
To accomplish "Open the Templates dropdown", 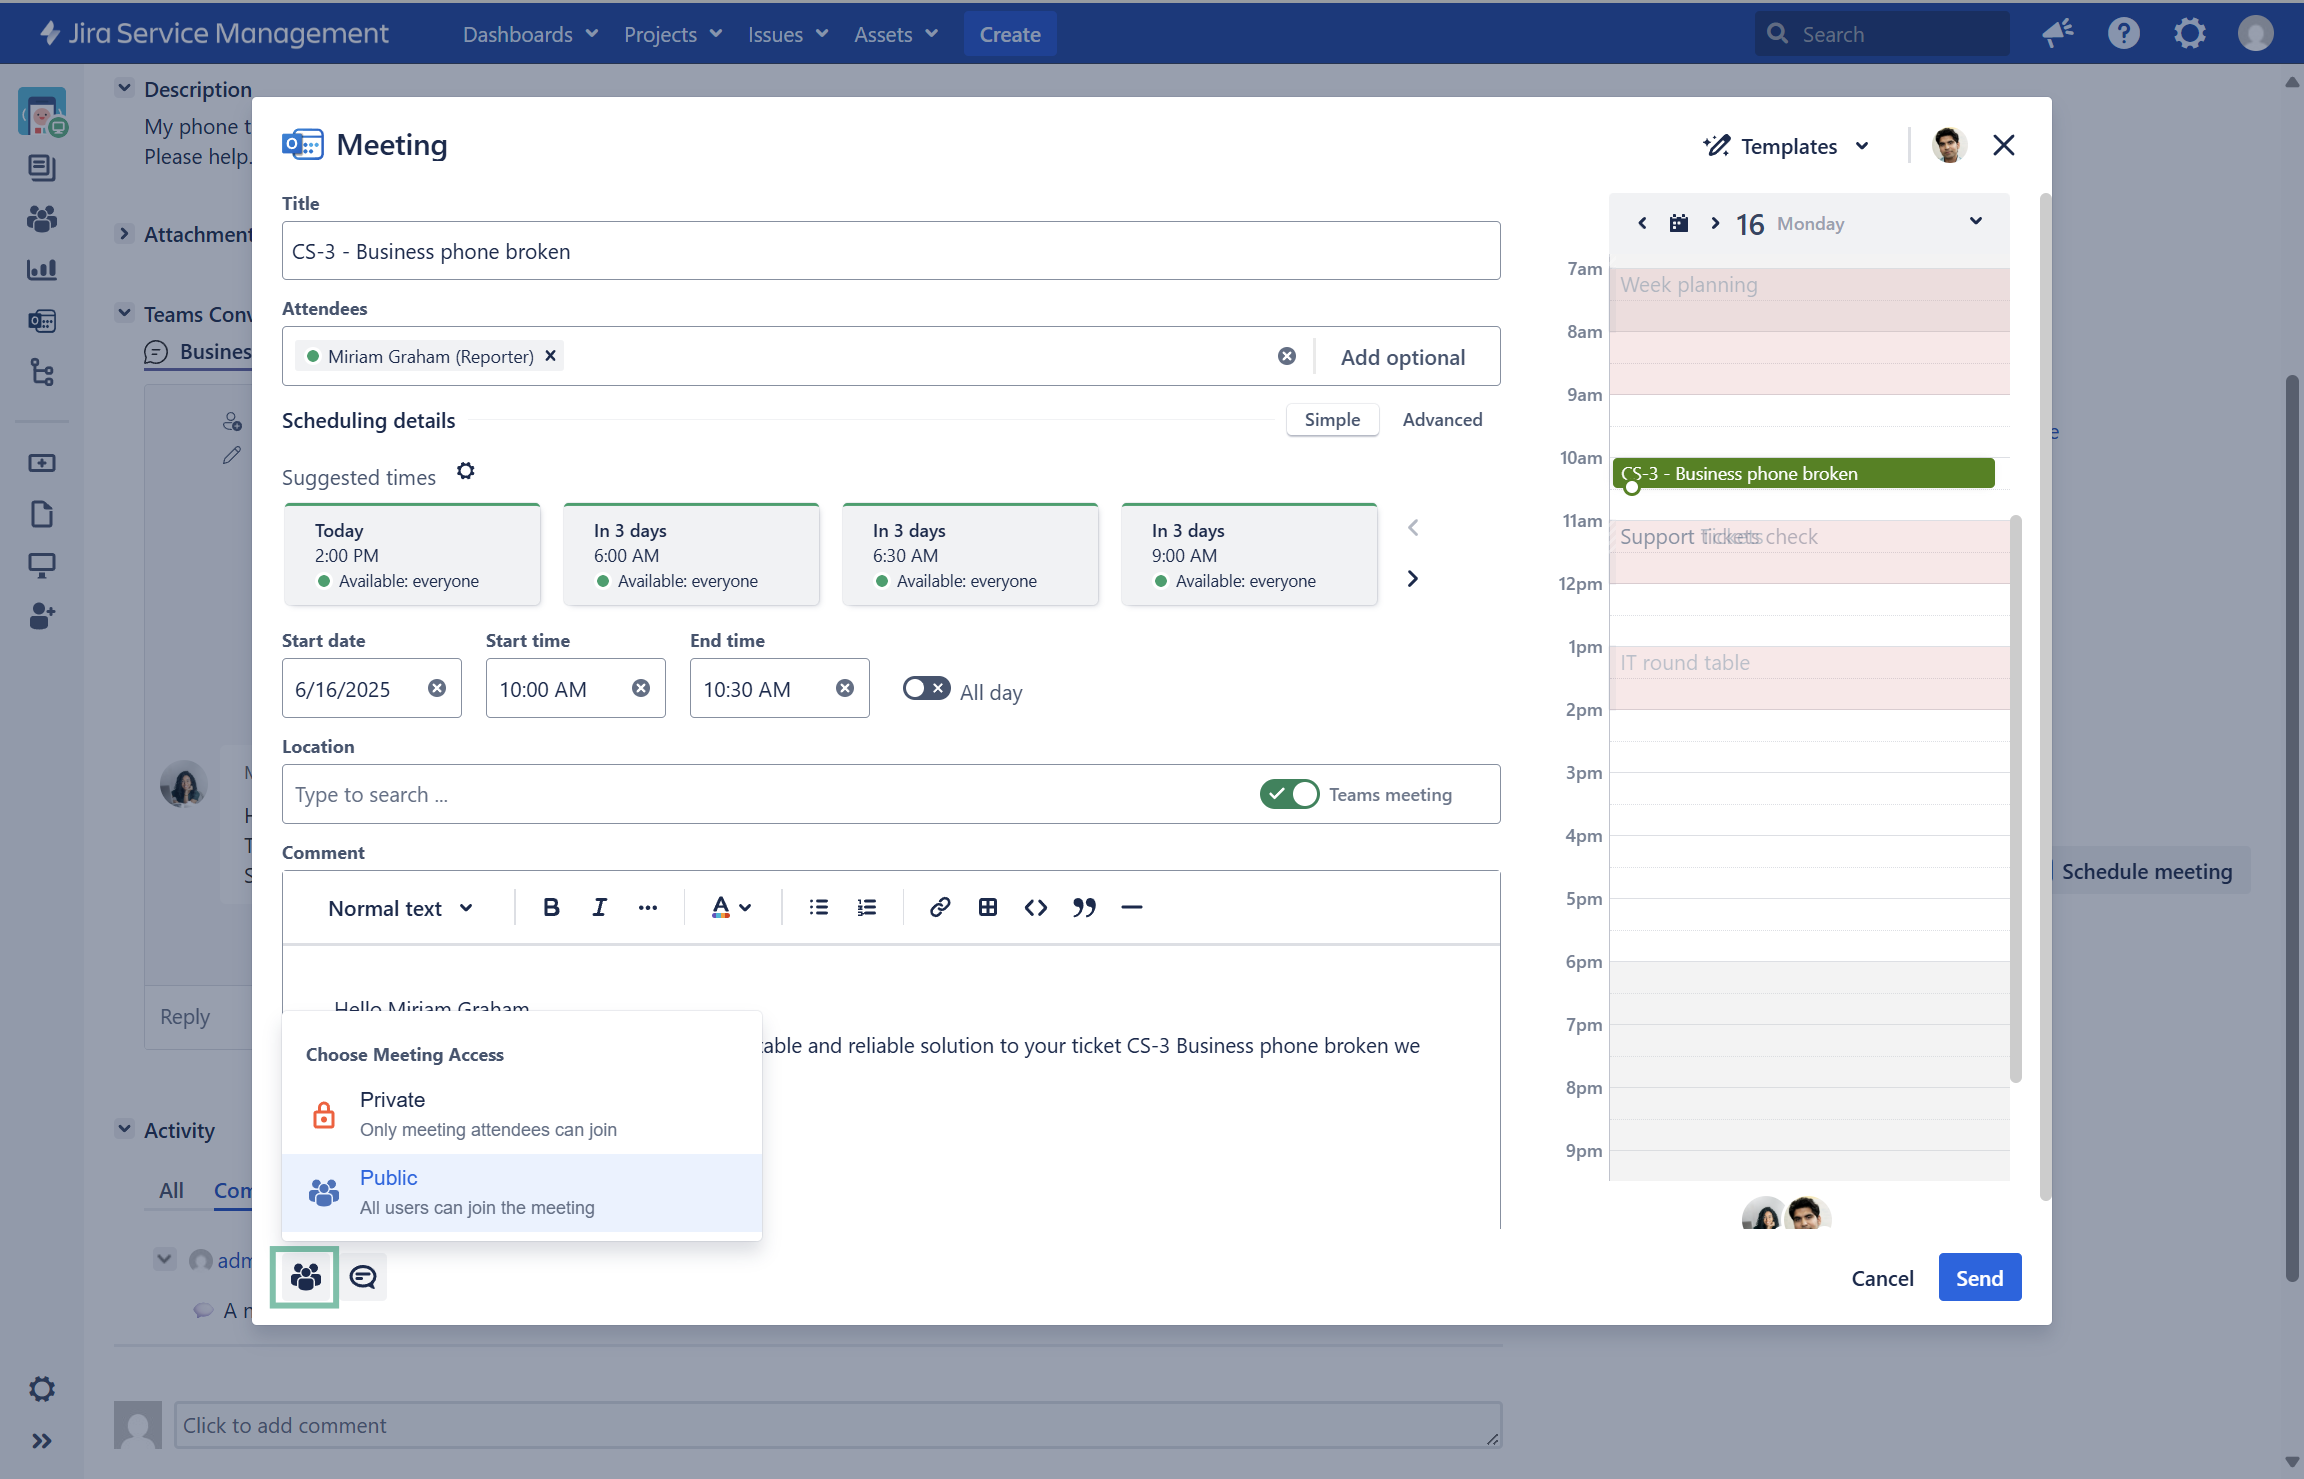I will coord(1787,146).
